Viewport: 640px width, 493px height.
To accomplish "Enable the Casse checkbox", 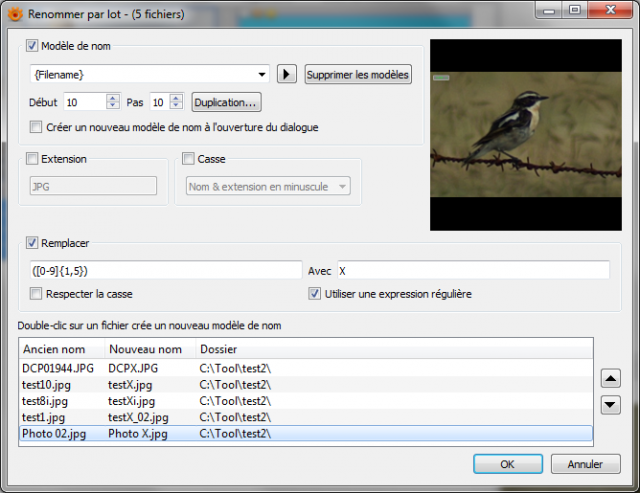I will click(x=188, y=158).
